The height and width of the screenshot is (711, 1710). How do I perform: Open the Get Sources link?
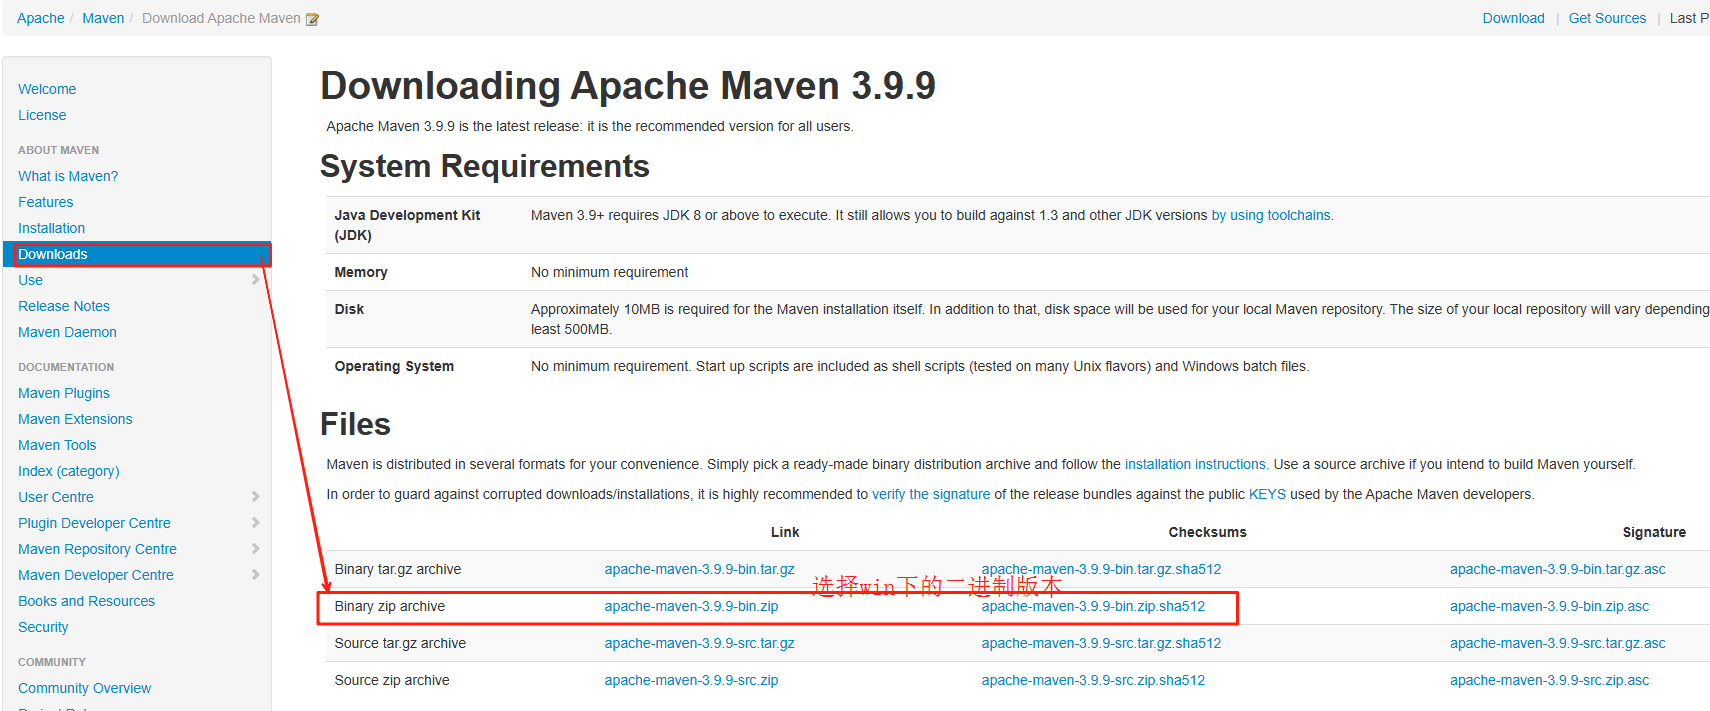tap(1607, 18)
